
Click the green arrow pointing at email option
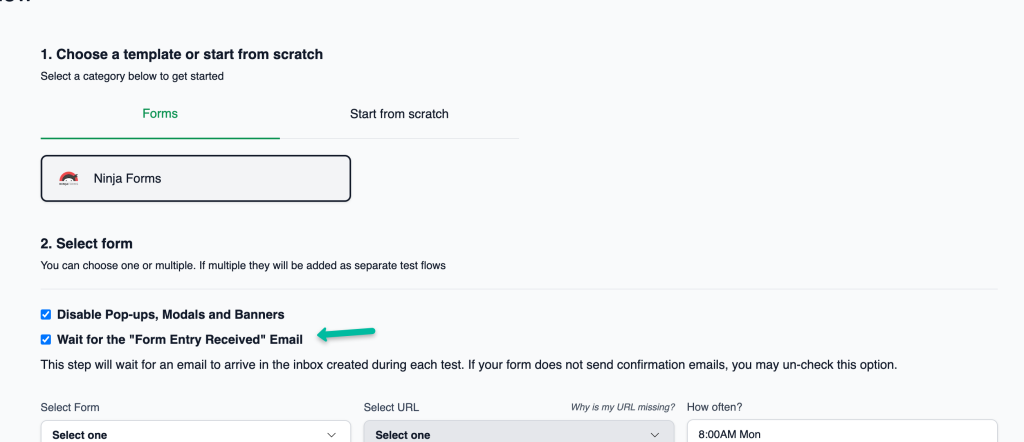[x=347, y=334]
